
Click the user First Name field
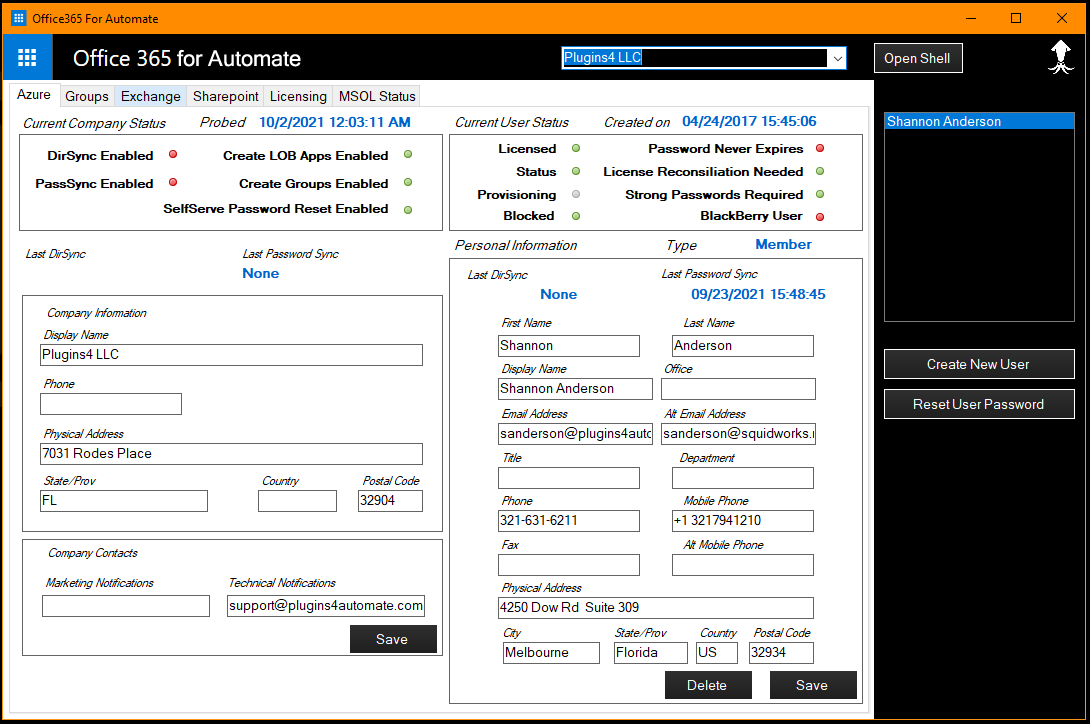pos(569,346)
